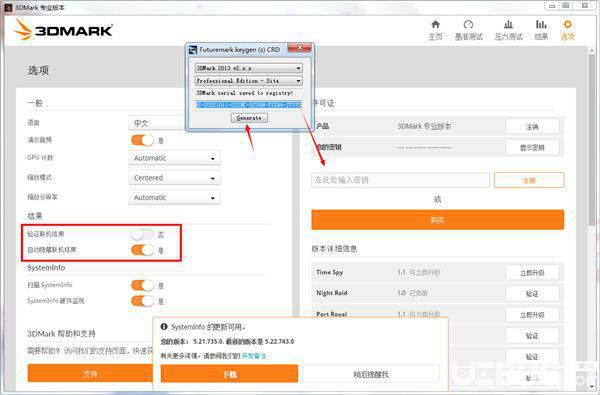The image size is (600, 395).
Task: Click the orange download button in update notice
Action: pyautogui.click(x=229, y=374)
